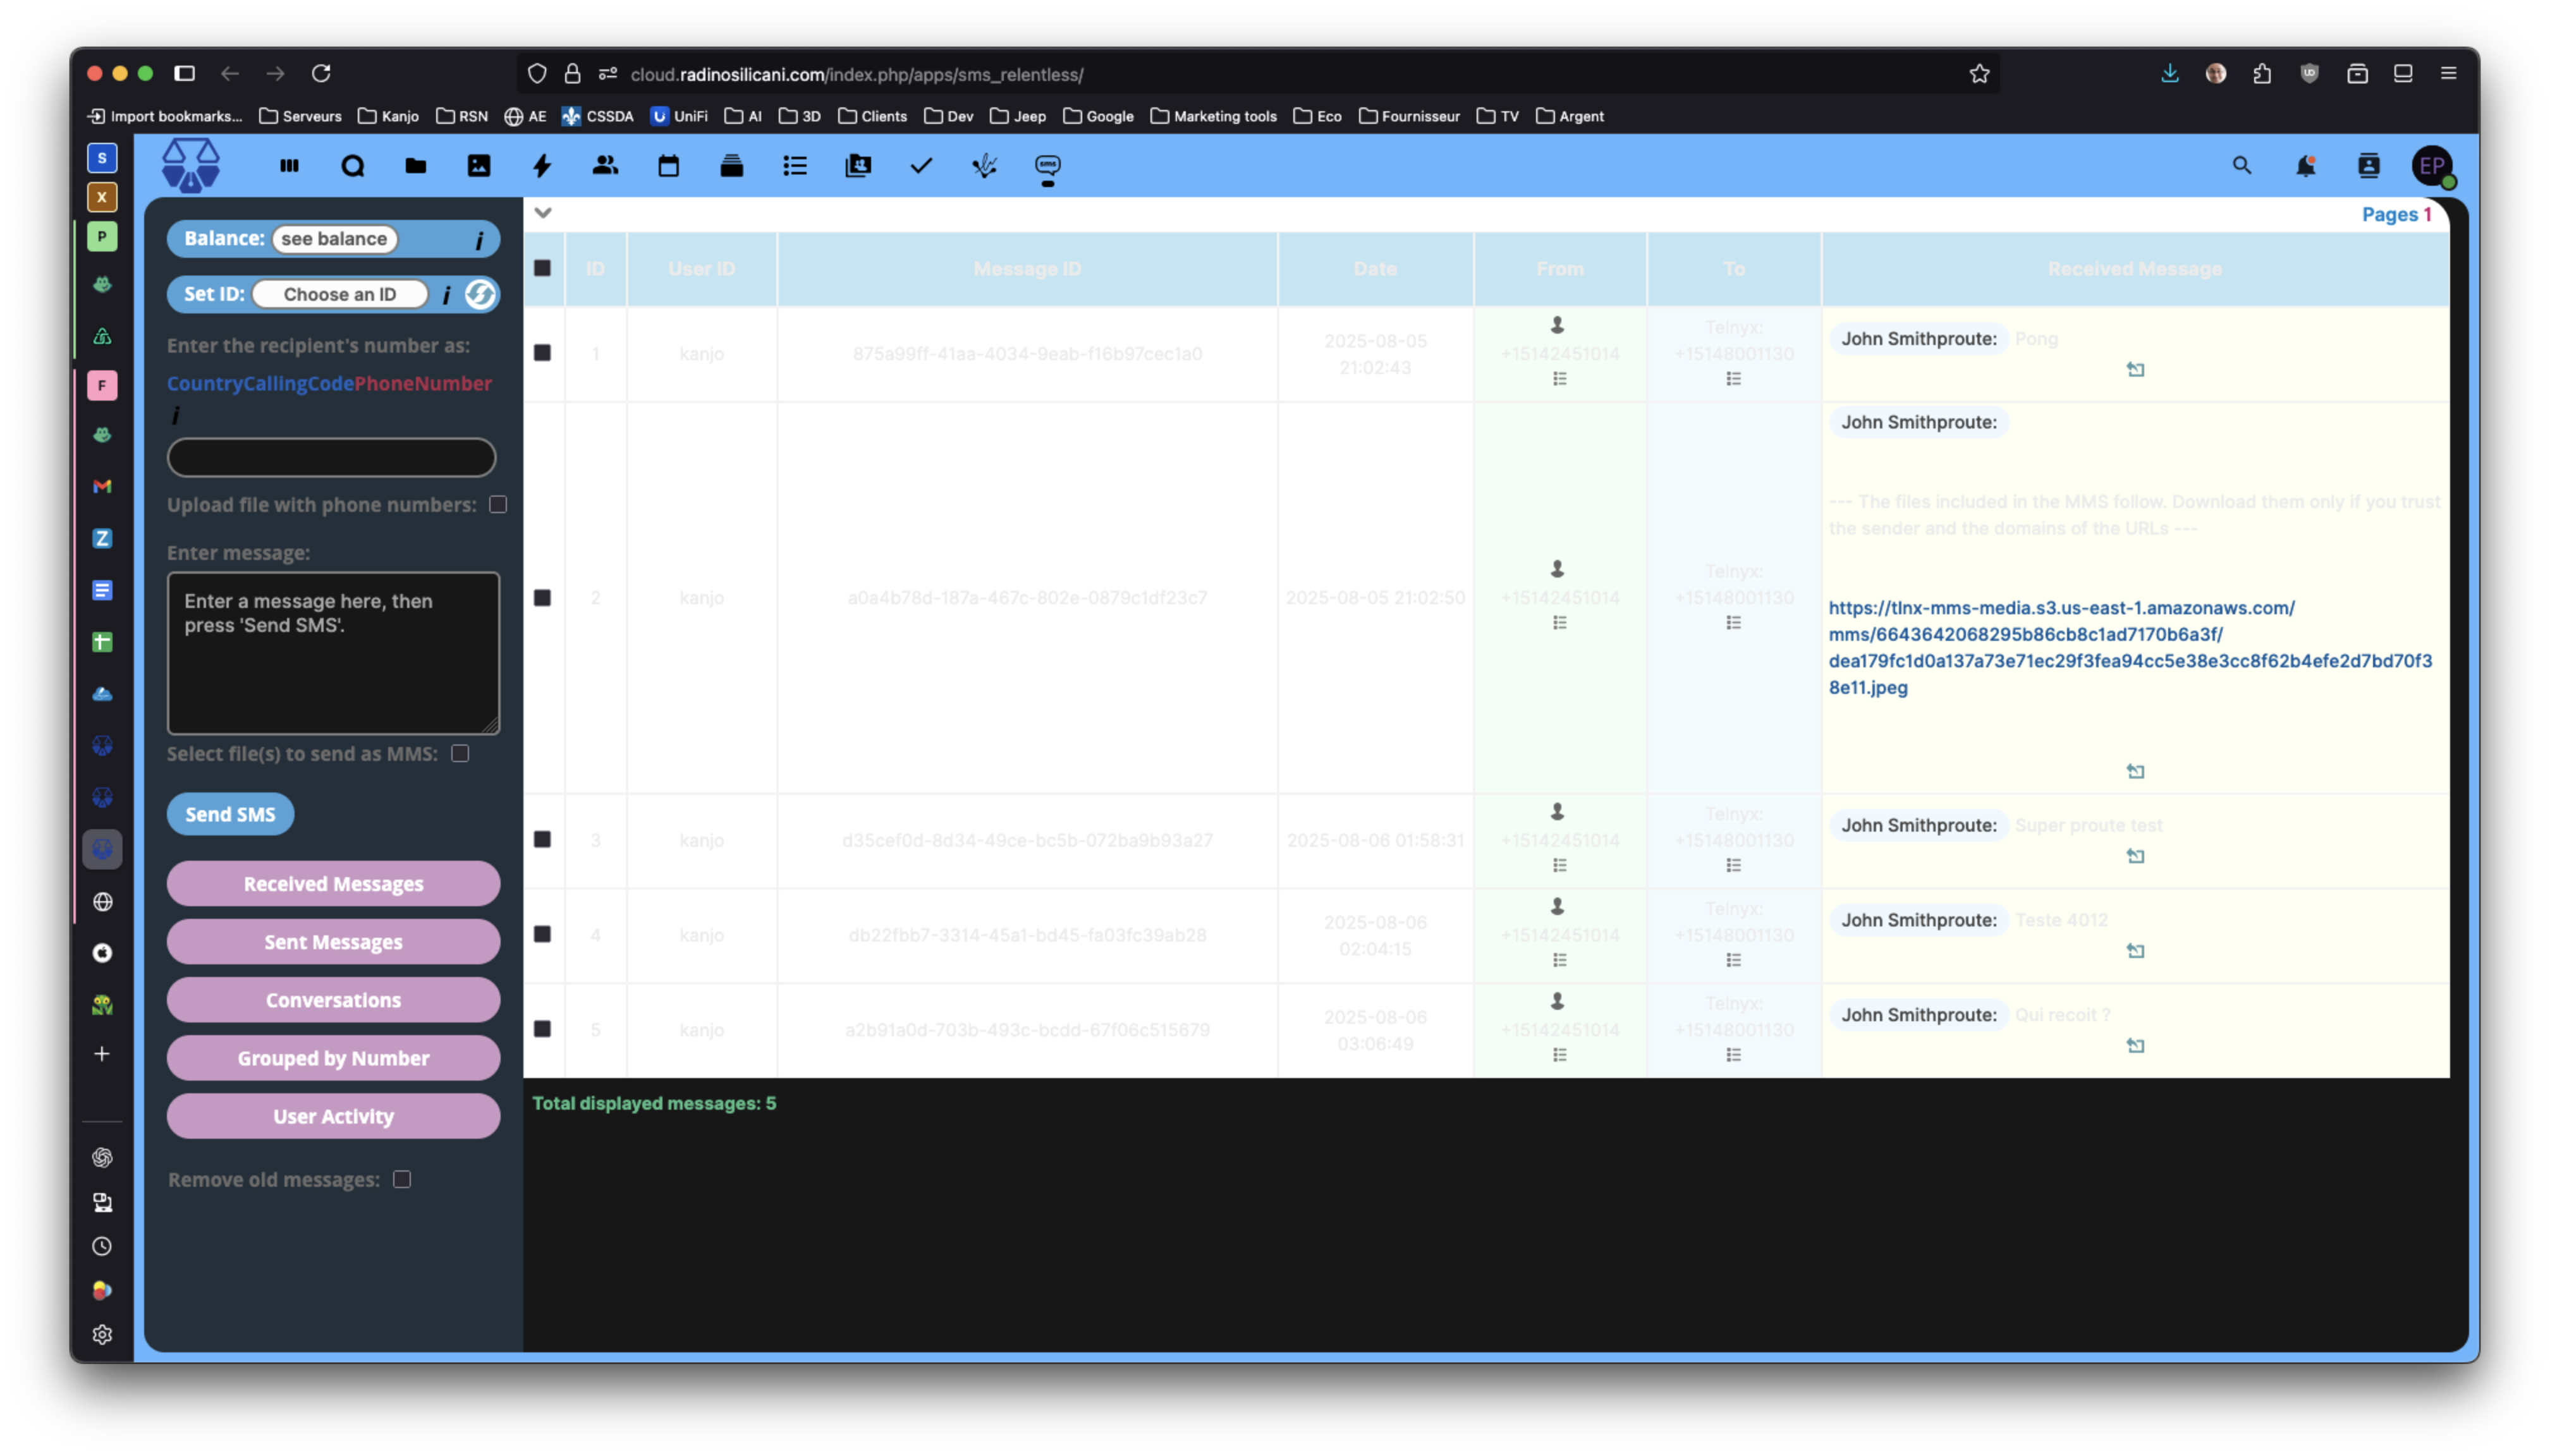Screen dimensions: 2550x1456
Task: Tick the Select file(s) to send as MMS checkbox
Action: [460, 754]
